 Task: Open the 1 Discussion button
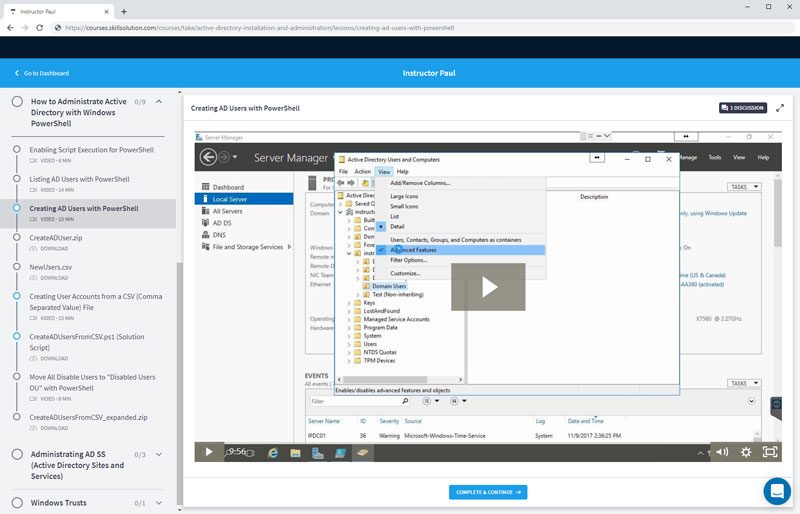743,108
